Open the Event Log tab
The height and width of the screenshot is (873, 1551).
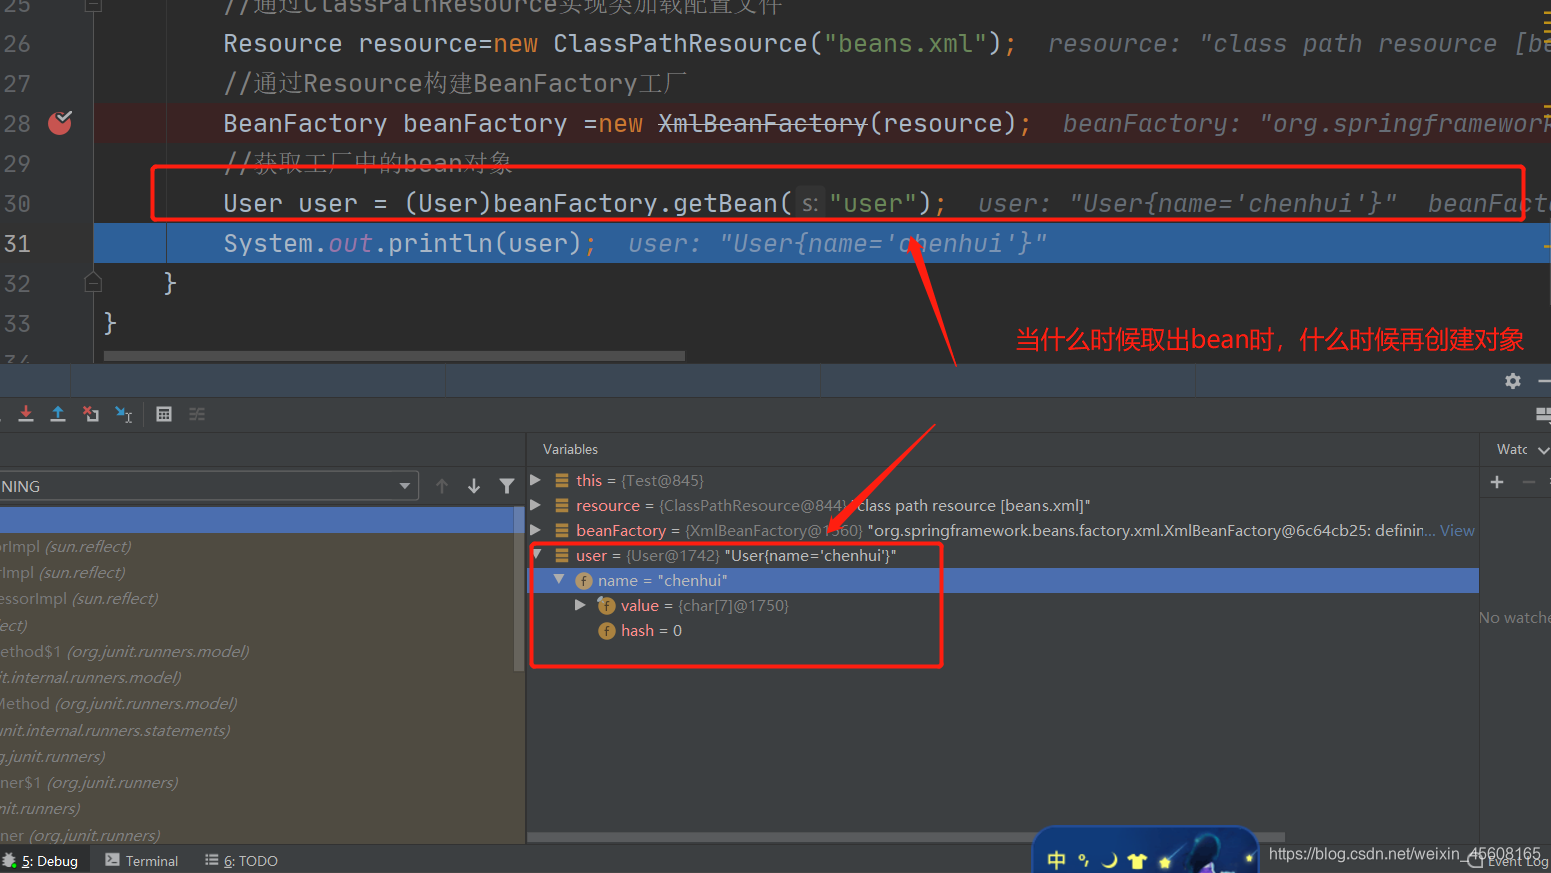point(1510,862)
